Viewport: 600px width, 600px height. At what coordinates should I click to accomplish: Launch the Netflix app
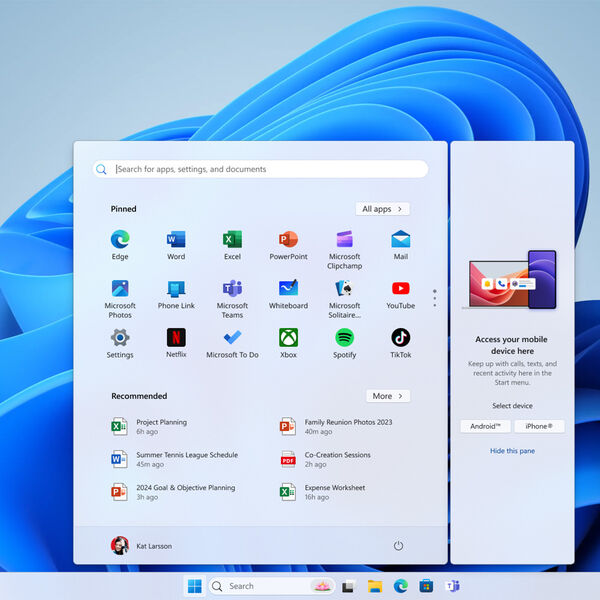click(x=176, y=338)
